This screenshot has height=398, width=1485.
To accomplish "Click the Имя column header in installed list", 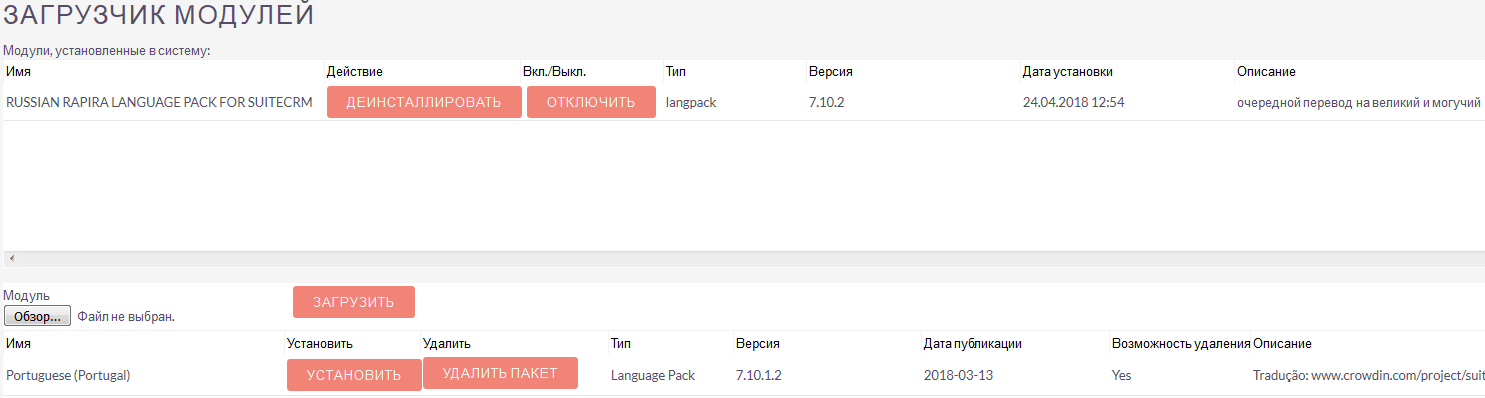I will (x=18, y=72).
